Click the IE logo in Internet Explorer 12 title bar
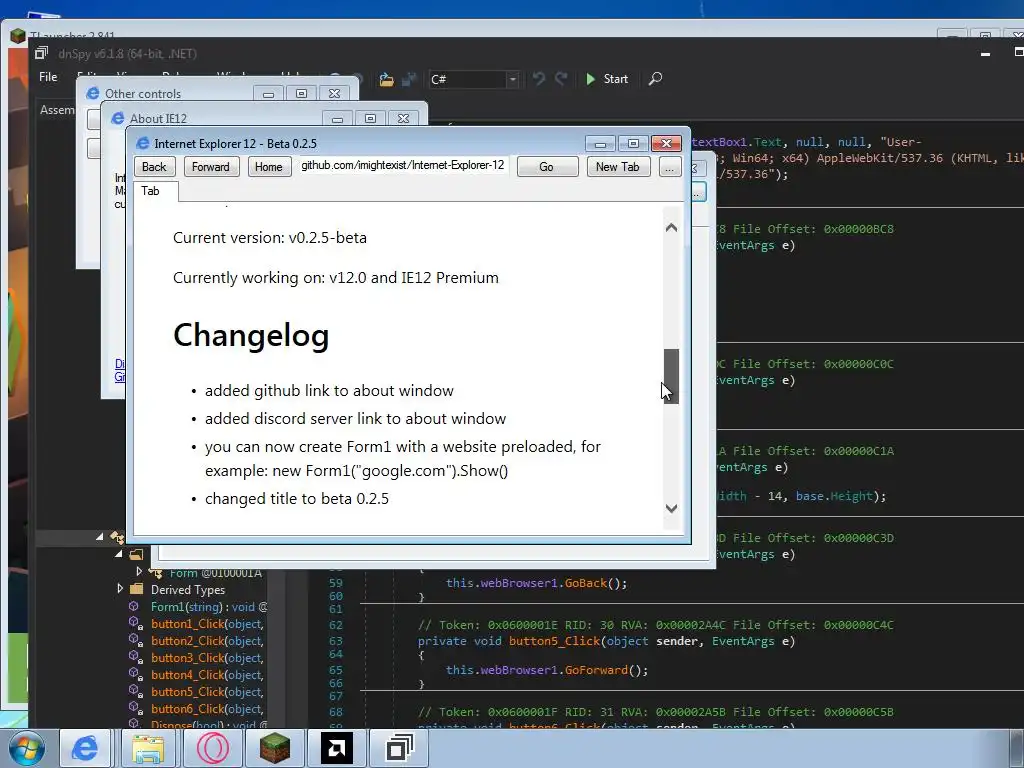Screen dimensions: 1024x768 142,143
